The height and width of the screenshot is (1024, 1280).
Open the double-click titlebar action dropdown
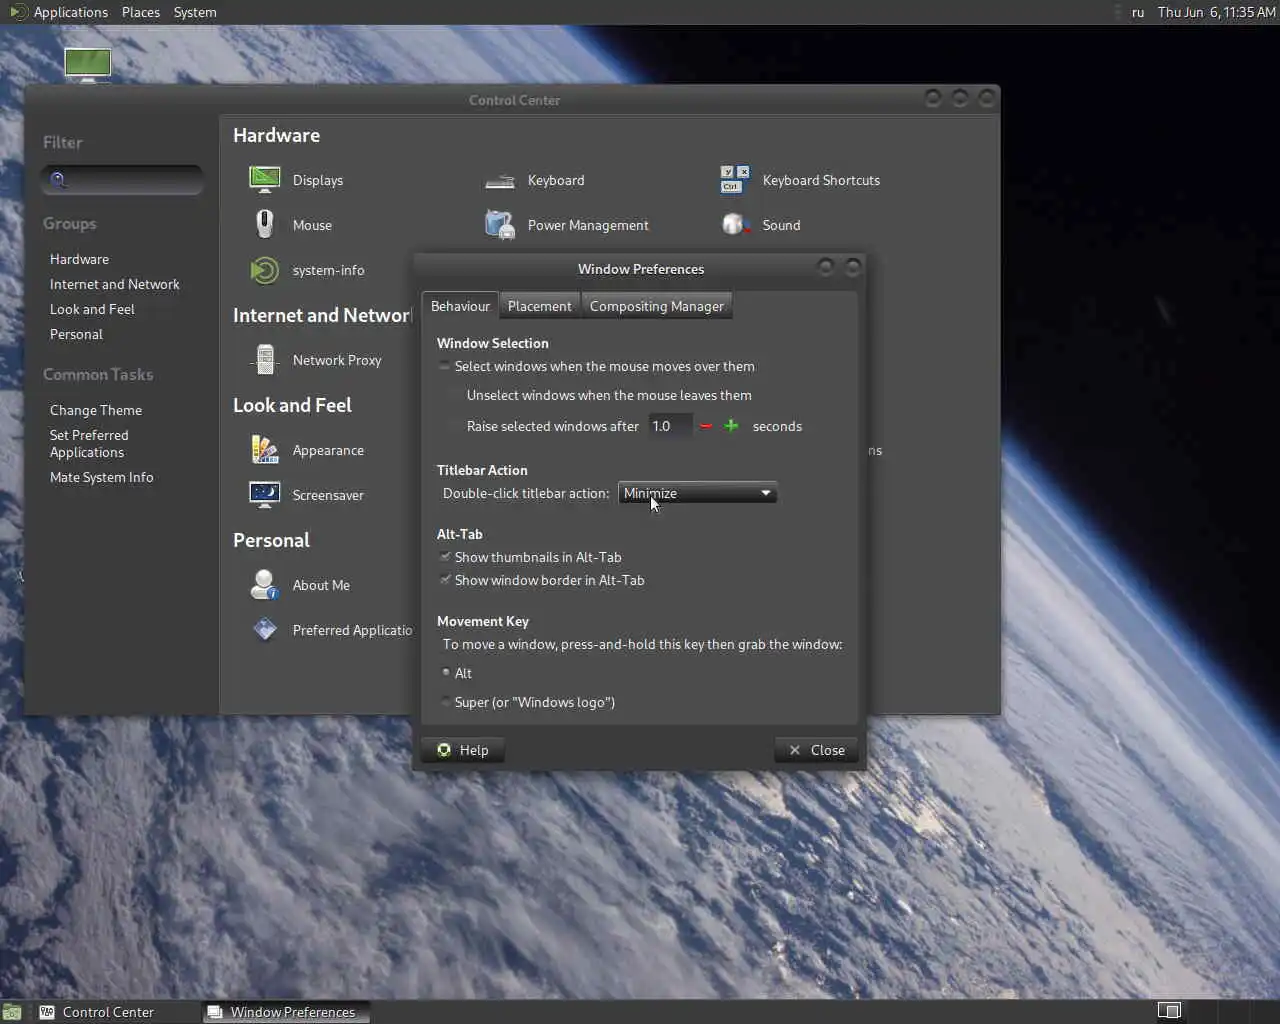(x=697, y=493)
